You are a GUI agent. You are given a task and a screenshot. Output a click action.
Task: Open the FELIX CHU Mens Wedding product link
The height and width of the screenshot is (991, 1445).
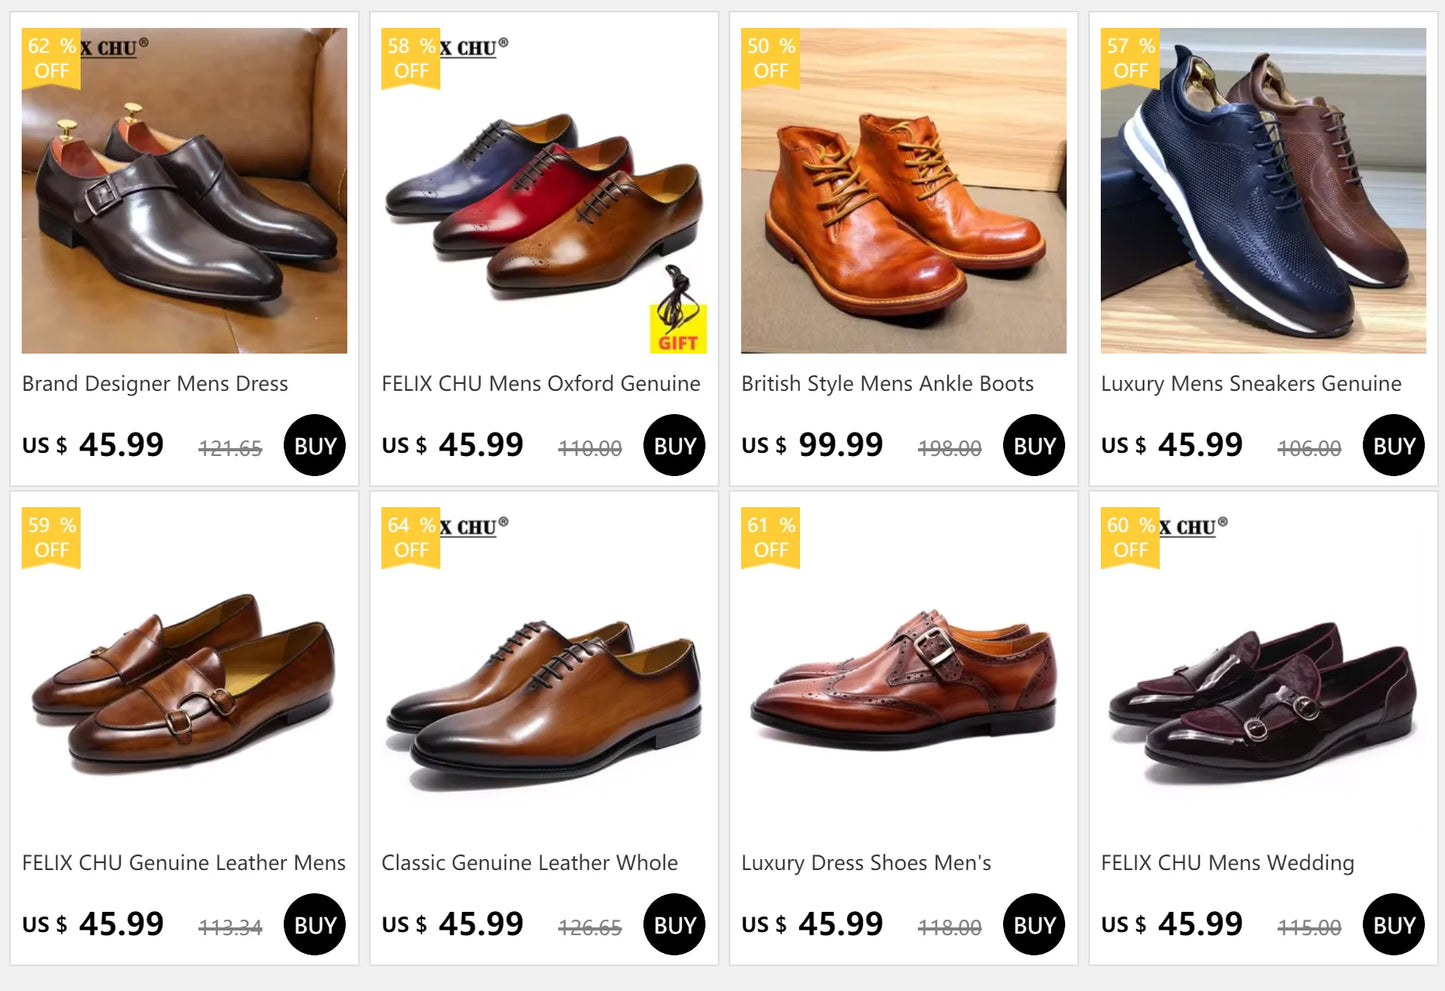point(1227,862)
